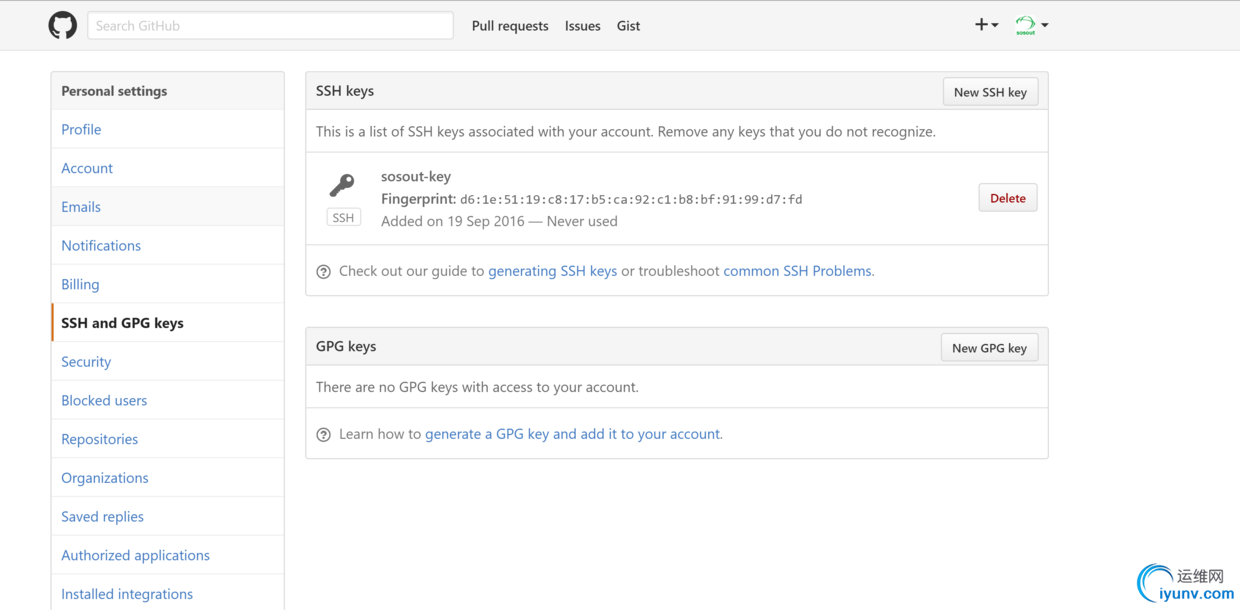The image size is (1240, 610).
Task: Click the SSH help question mark icon
Action: click(x=323, y=272)
